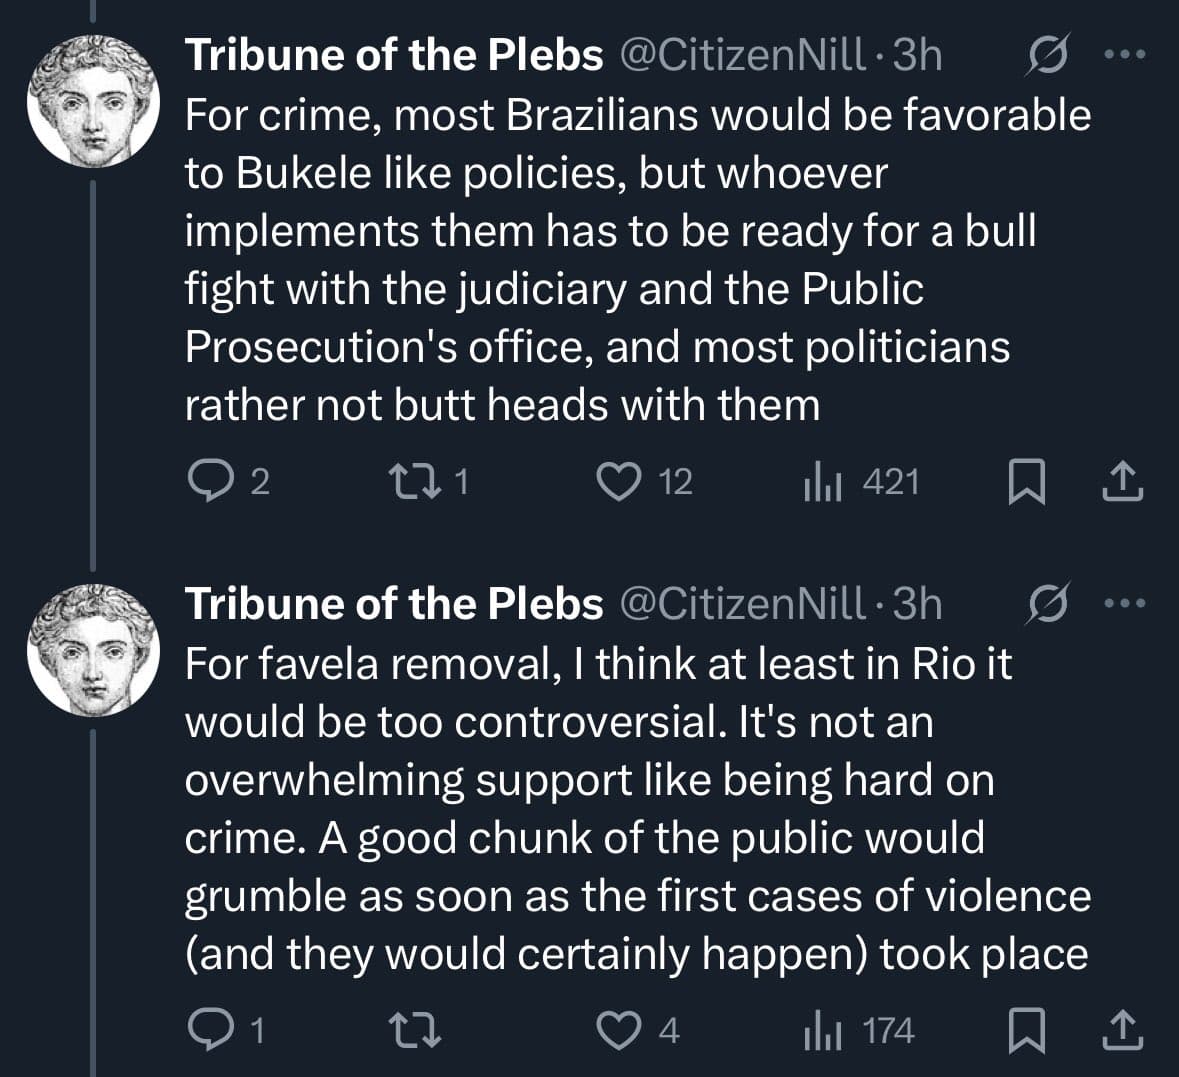
Task: Open Grok icon on the first tweet
Action: tap(1049, 55)
